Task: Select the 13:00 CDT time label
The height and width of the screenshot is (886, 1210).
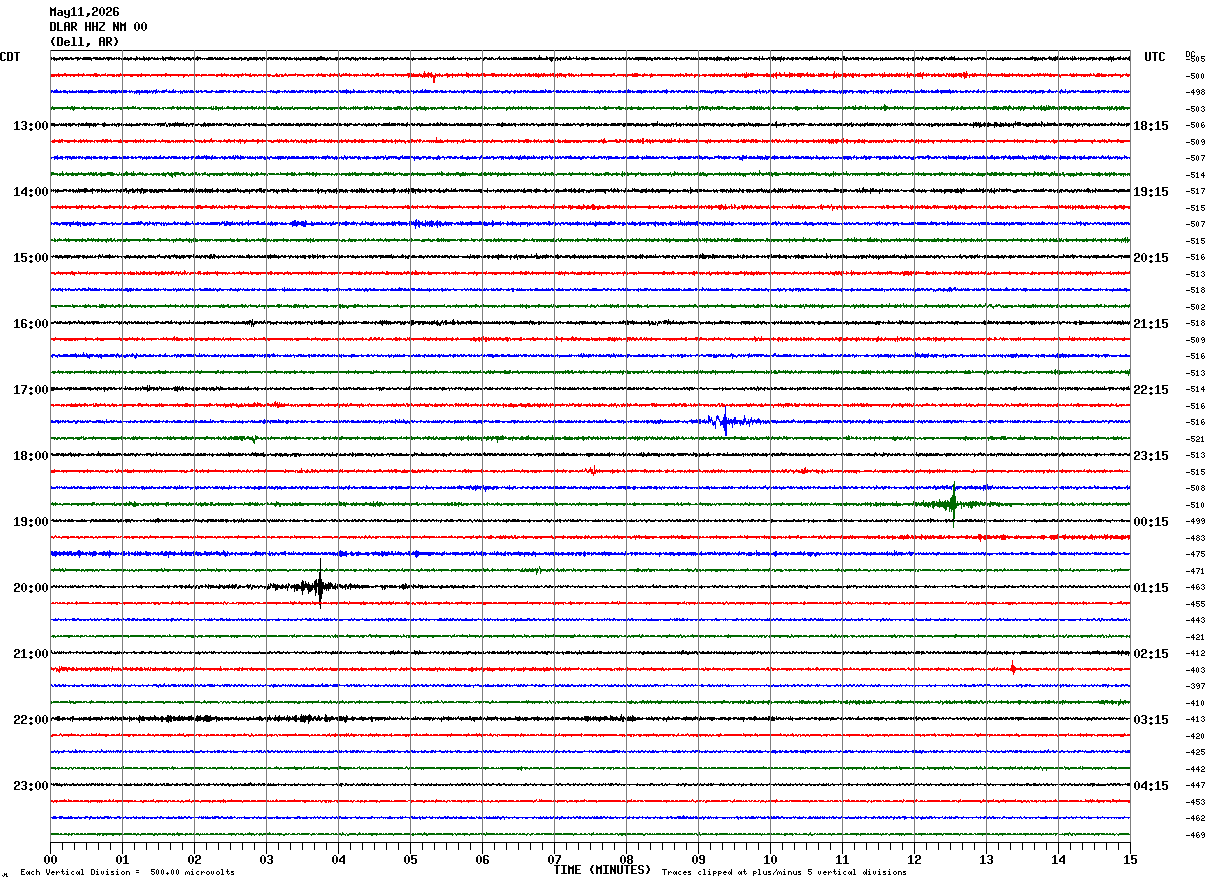Action: click(x=31, y=126)
